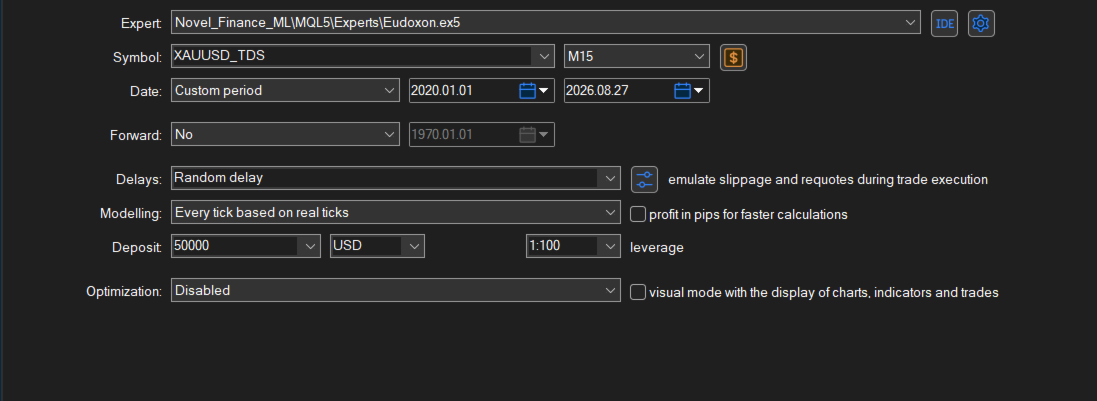Image resolution: width=1097 pixels, height=401 pixels.
Task: Enable visual mode with charts display
Action: 637,292
